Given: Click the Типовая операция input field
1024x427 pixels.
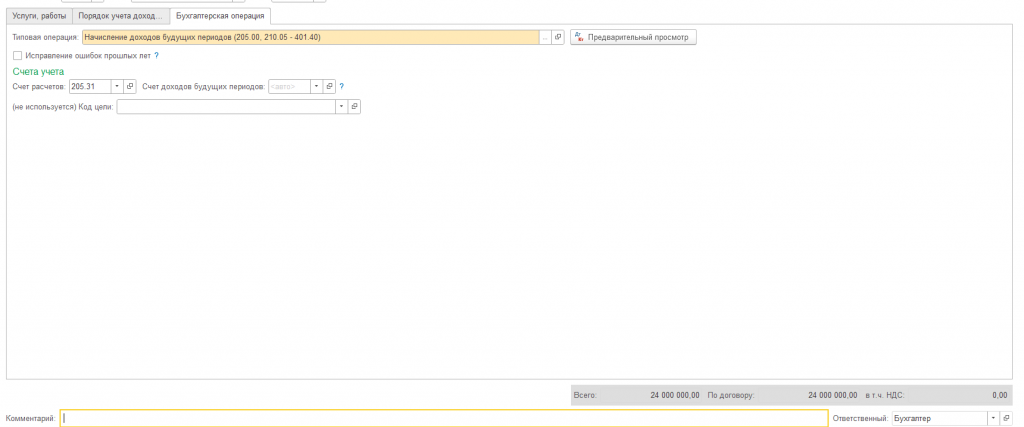Looking at the screenshot, I should [x=311, y=37].
